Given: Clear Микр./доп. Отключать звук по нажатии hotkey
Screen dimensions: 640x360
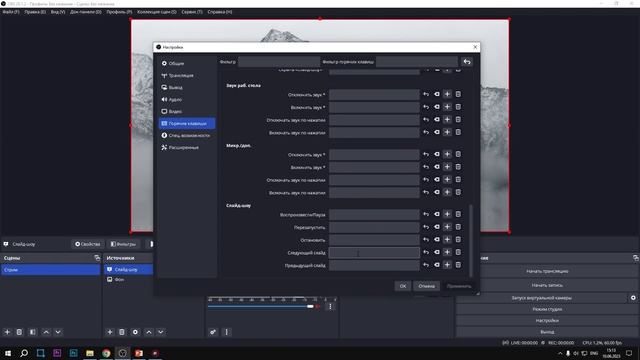Looking at the screenshot, I should coord(437,180).
